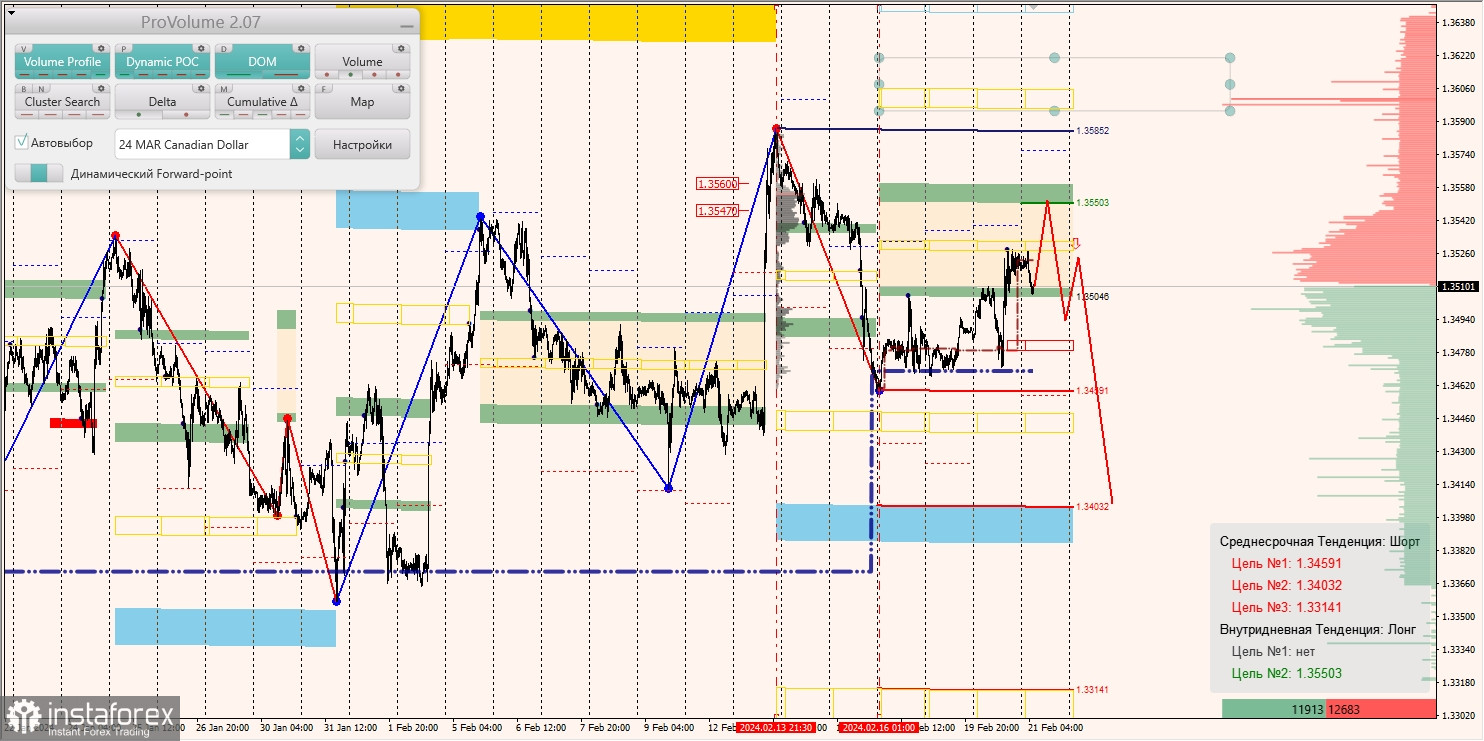Click the red 1.34032 level label
The image size is (1484, 741).
[1093, 507]
